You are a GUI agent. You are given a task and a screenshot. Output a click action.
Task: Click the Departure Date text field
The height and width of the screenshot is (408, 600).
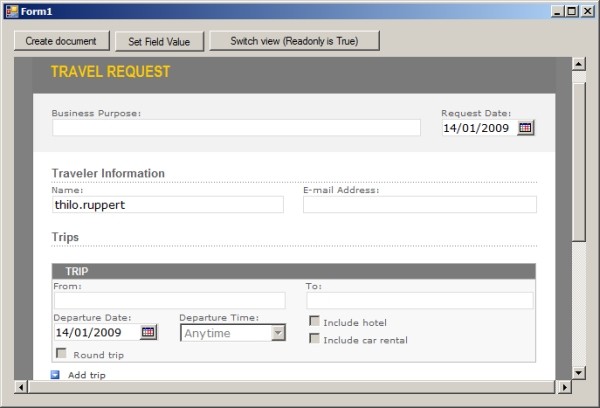97,332
